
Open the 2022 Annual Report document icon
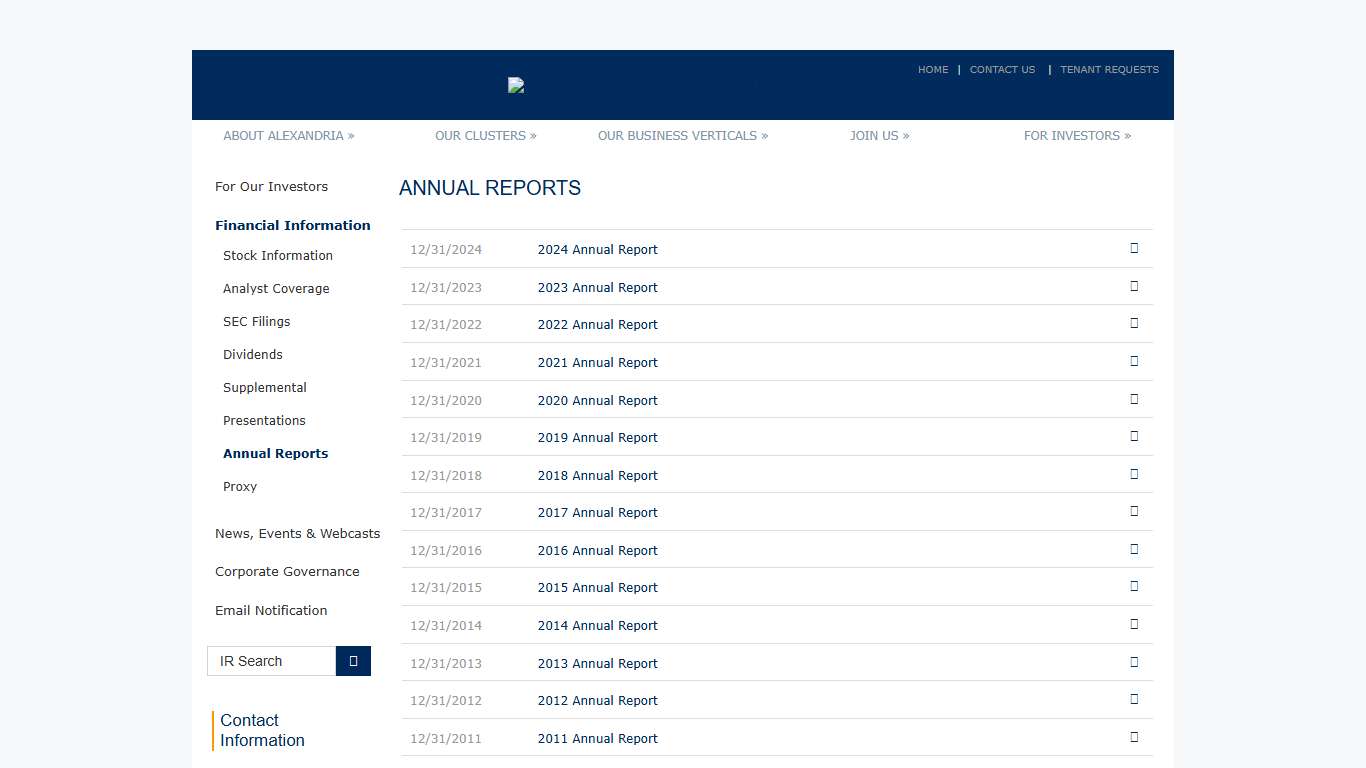click(x=1134, y=323)
